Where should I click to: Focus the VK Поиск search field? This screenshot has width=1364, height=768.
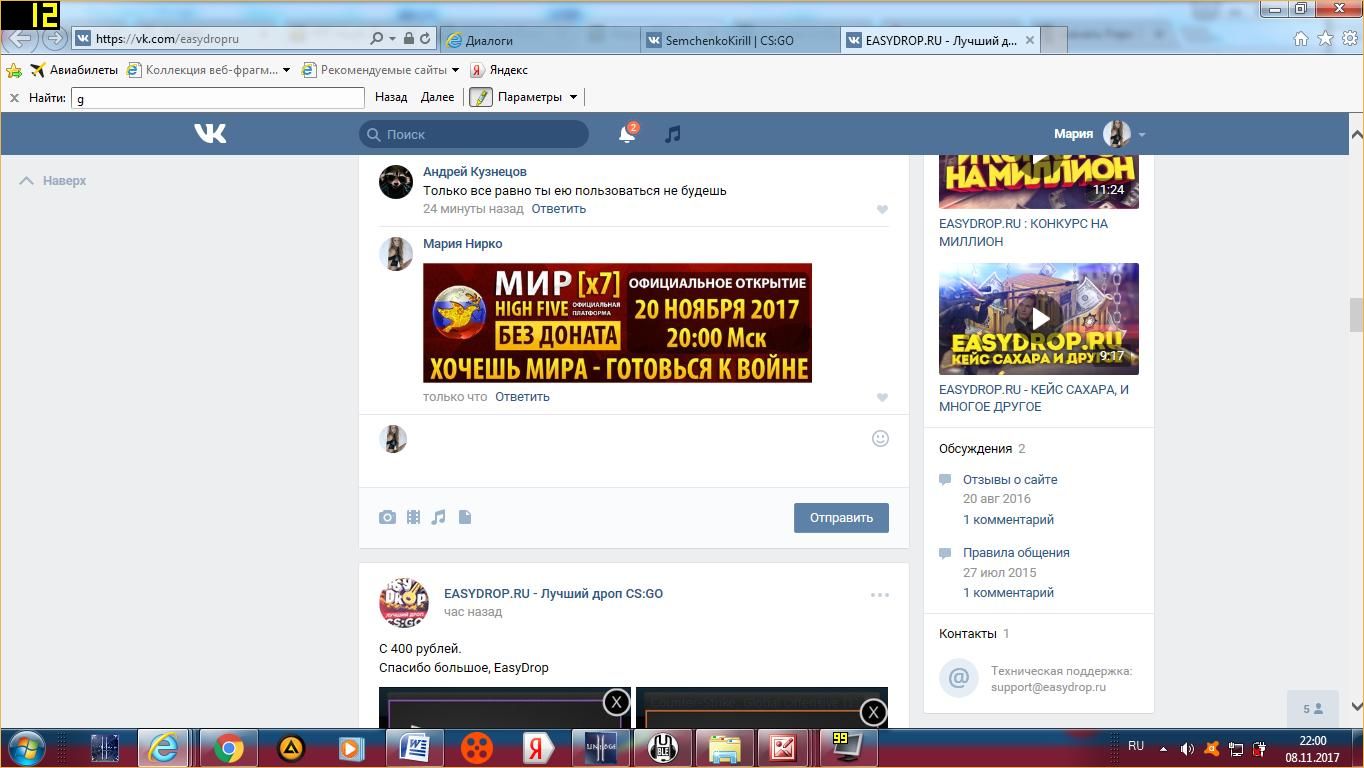(x=474, y=134)
